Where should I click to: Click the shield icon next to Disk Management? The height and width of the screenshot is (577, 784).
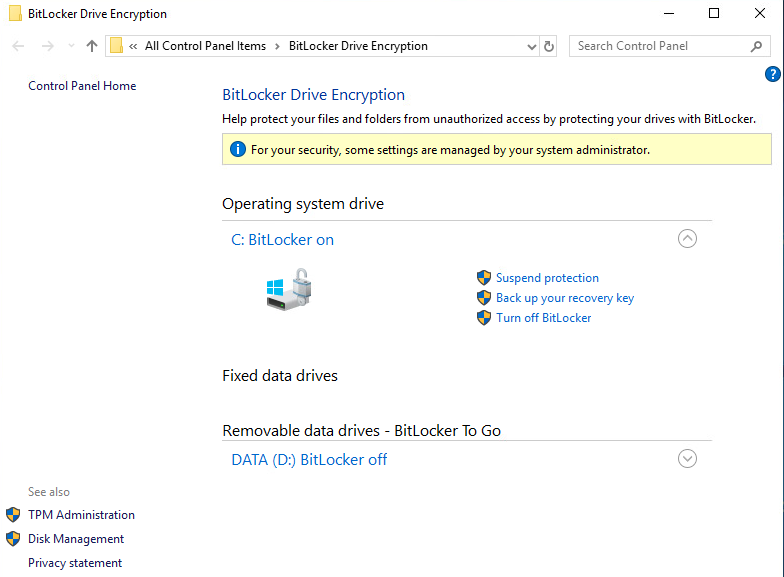(x=13, y=538)
